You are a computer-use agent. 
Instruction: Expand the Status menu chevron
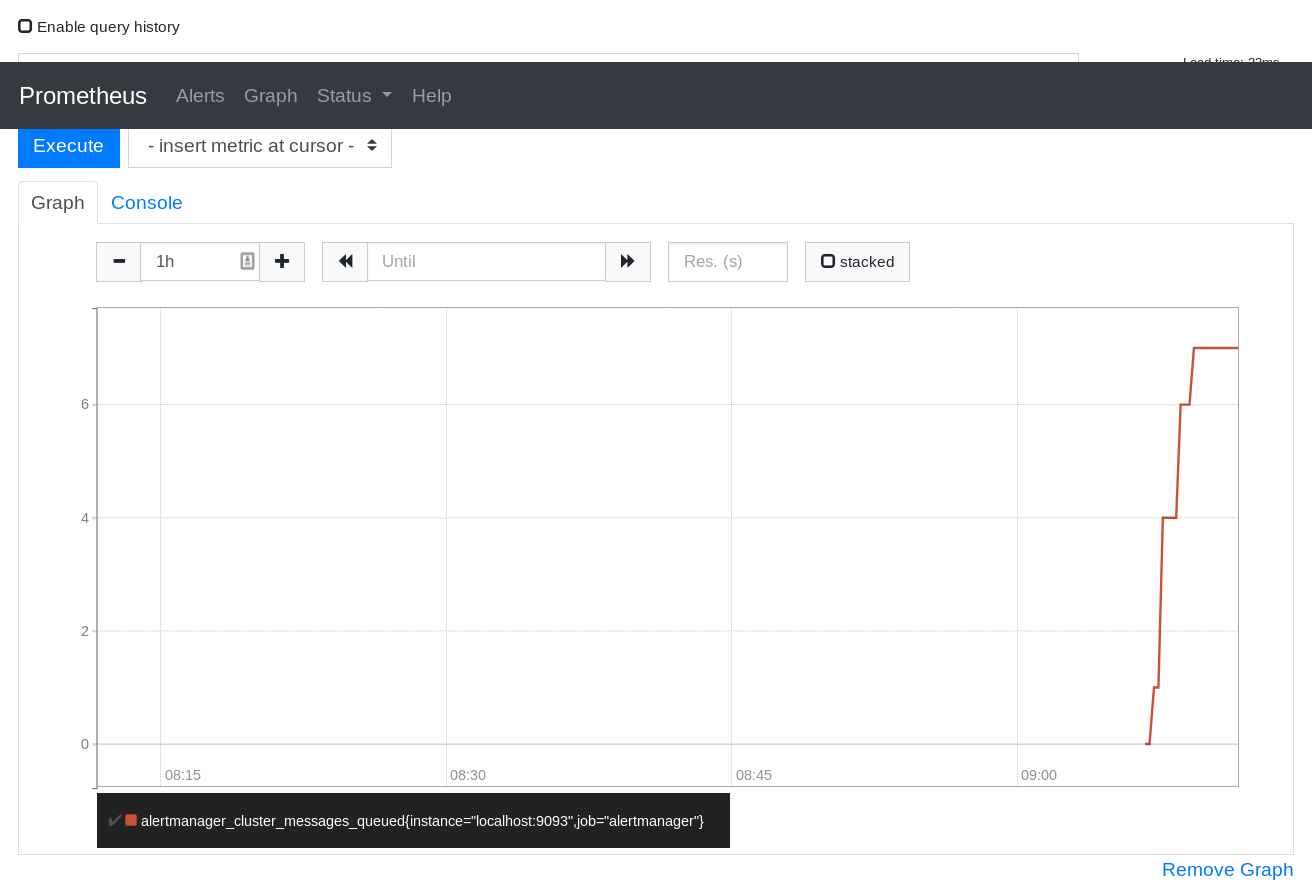pyautogui.click(x=386, y=96)
